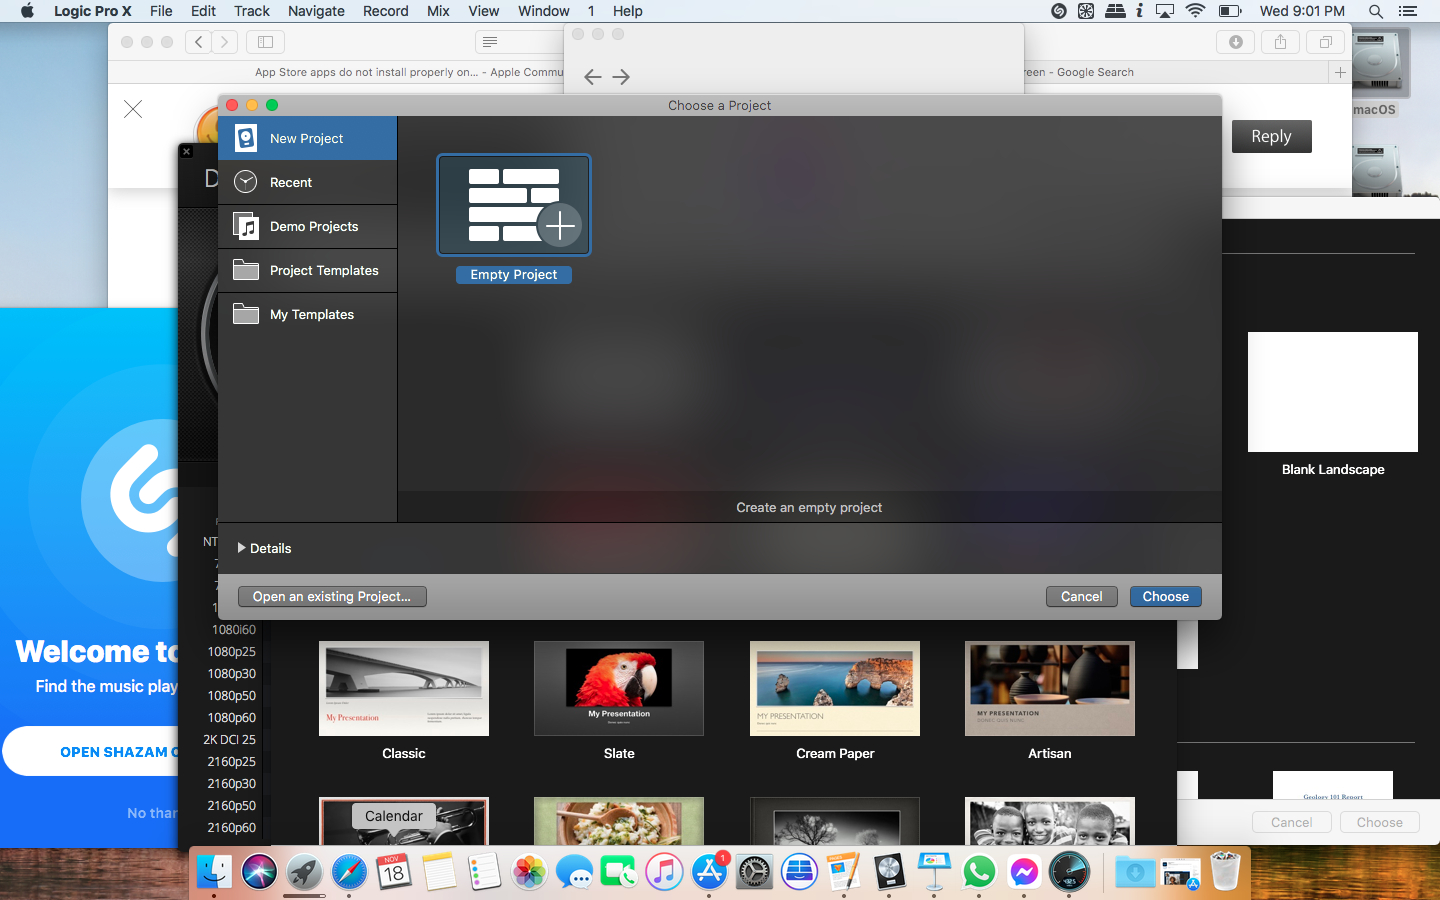Launch Siri from the Dock
The image size is (1440, 900).
[259, 872]
